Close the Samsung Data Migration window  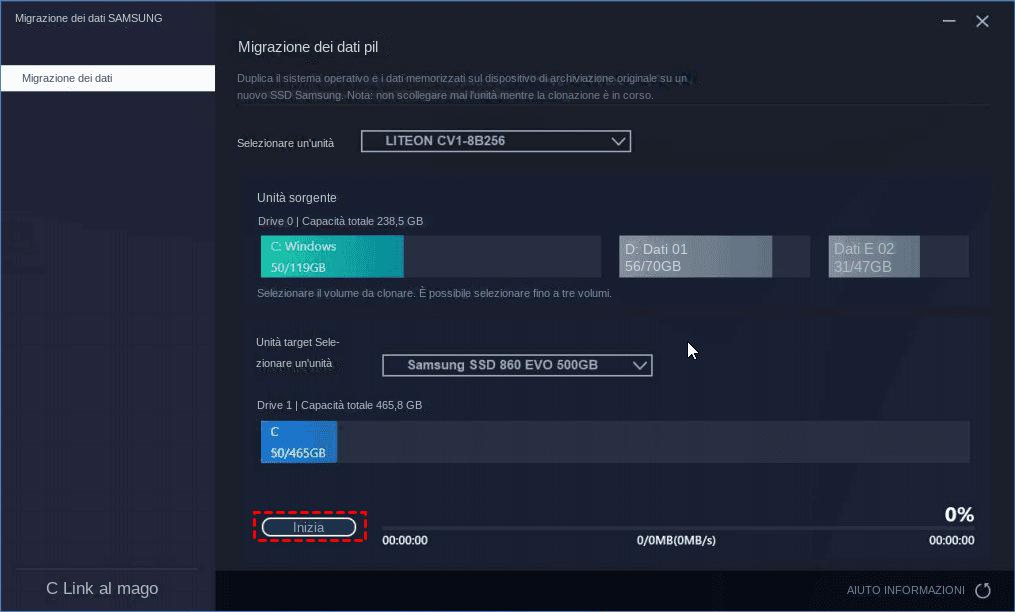click(x=982, y=21)
